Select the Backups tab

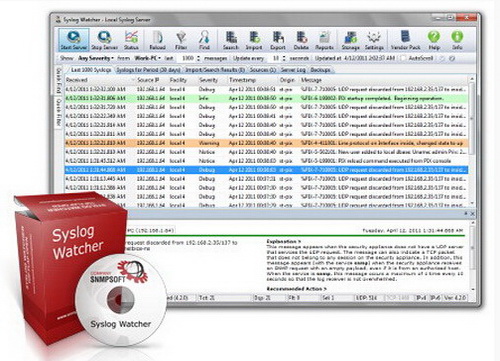[x=321, y=70]
